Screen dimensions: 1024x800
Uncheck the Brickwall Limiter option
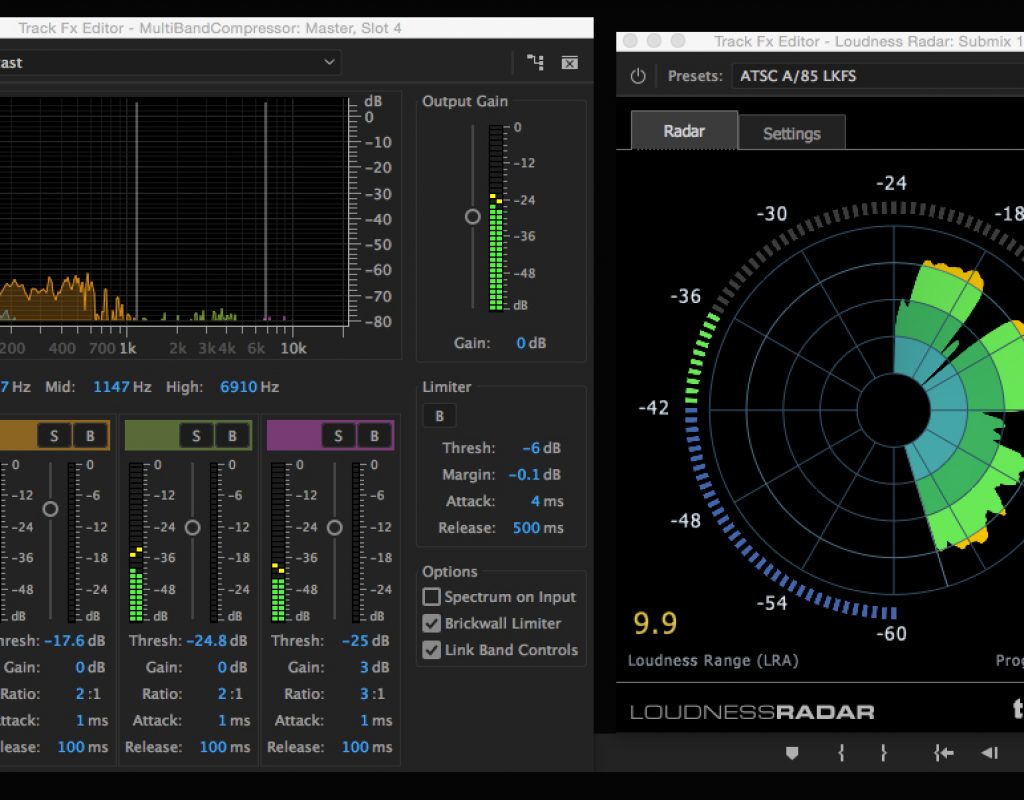coord(431,624)
